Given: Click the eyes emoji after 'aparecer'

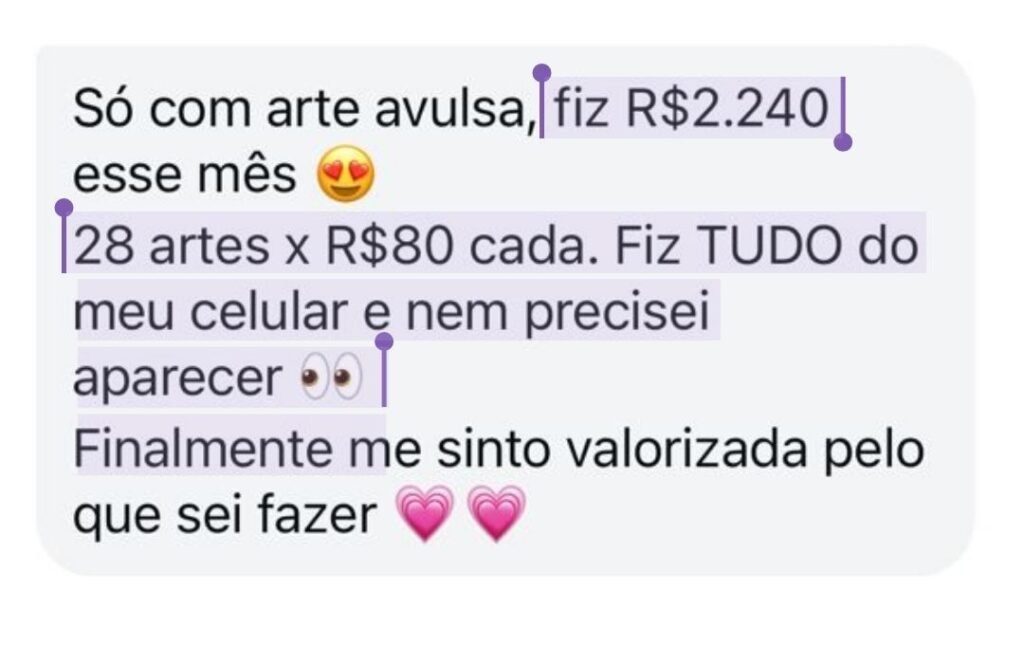Looking at the screenshot, I should 330,377.
